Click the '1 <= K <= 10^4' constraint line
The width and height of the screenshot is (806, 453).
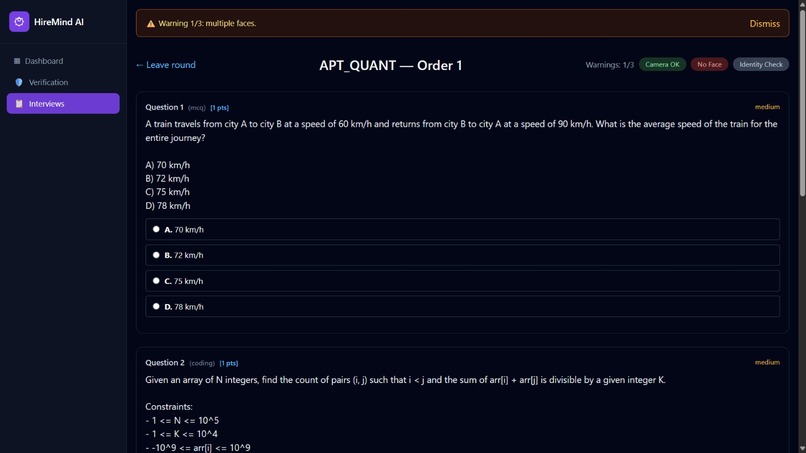pyautogui.click(x=181, y=434)
